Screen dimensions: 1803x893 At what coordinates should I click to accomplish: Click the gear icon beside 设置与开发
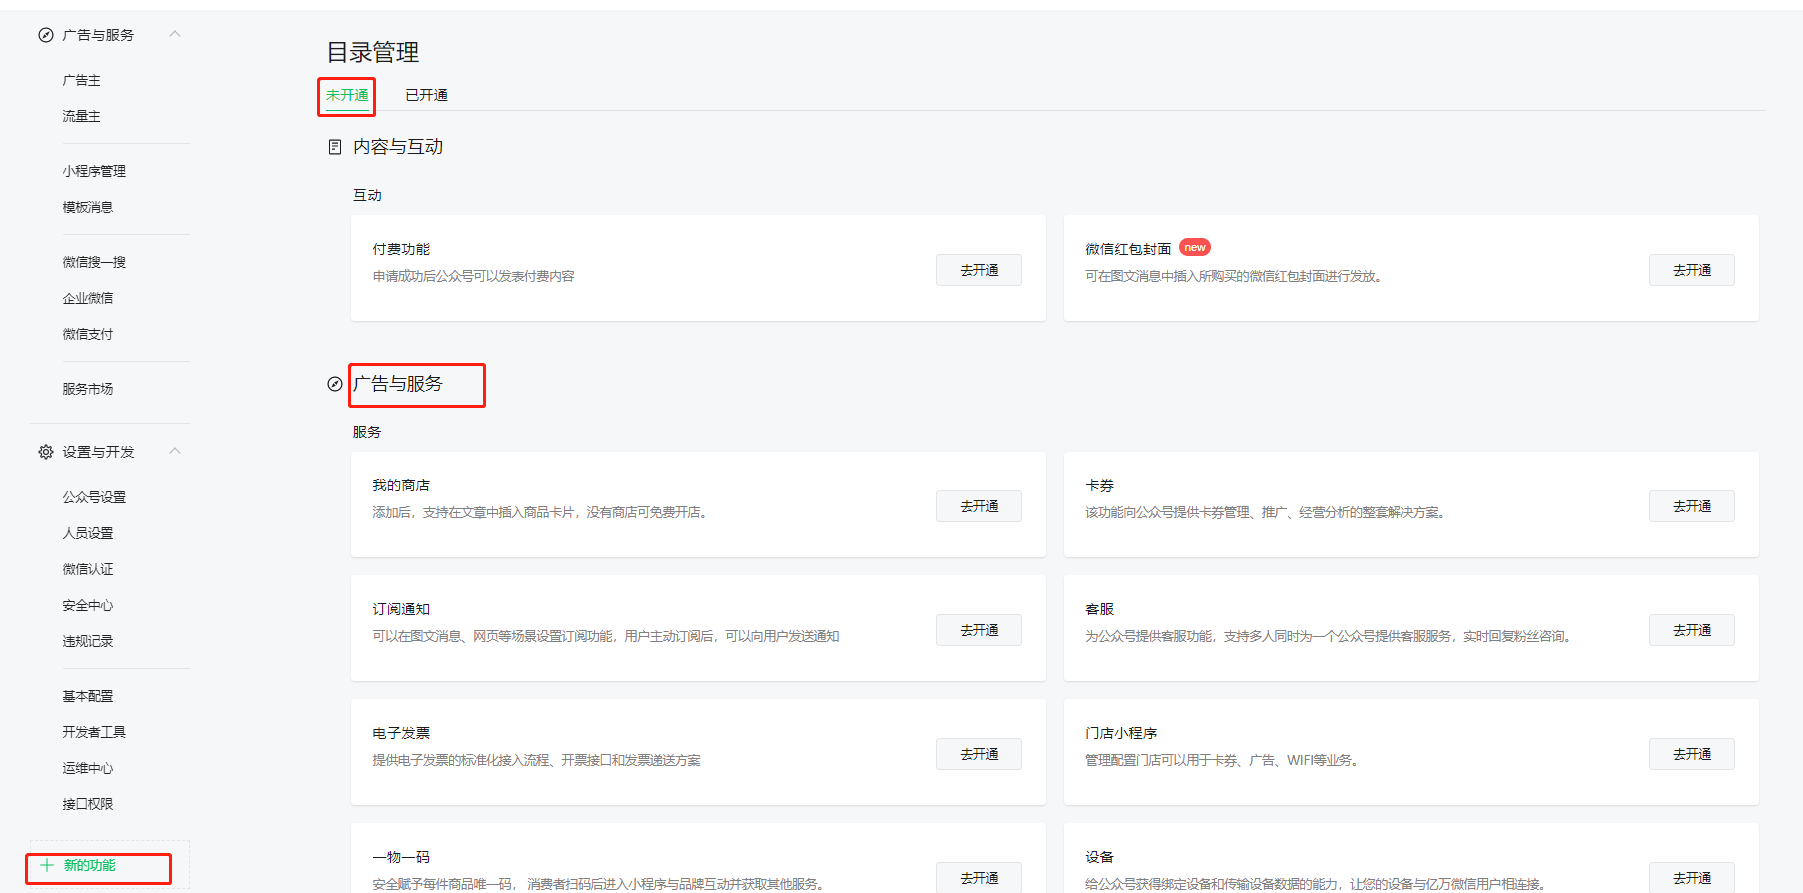pos(46,452)
